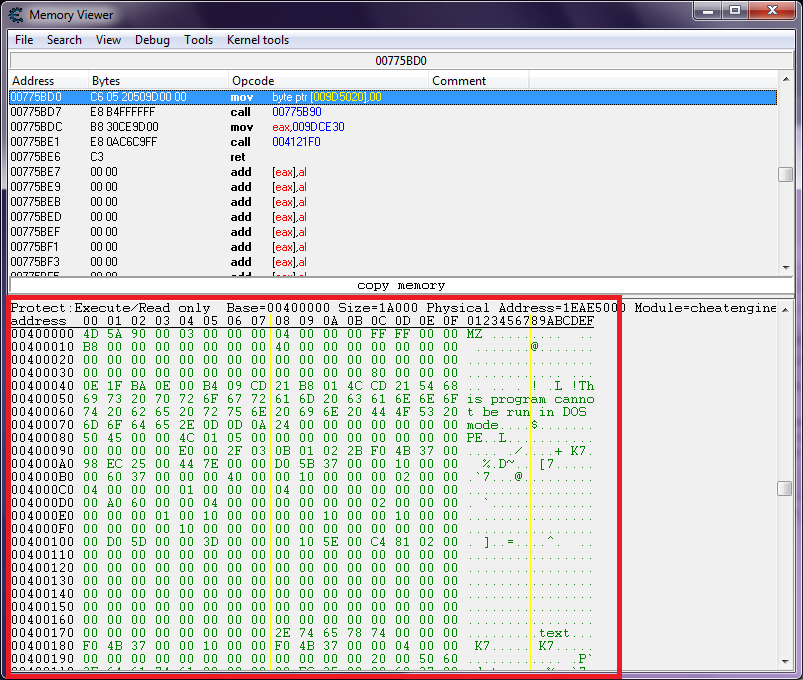Open the Tools menu

click(198, 40)
